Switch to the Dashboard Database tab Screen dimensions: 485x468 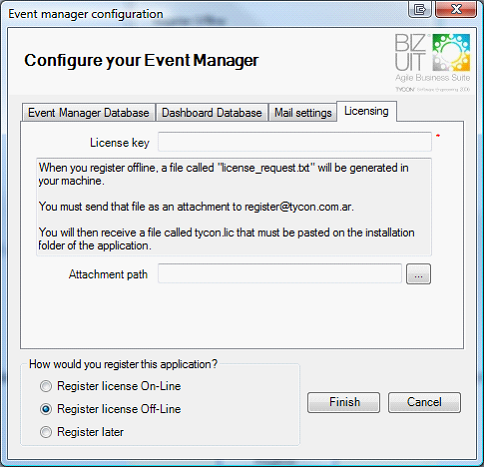click(x=212, y=113)
